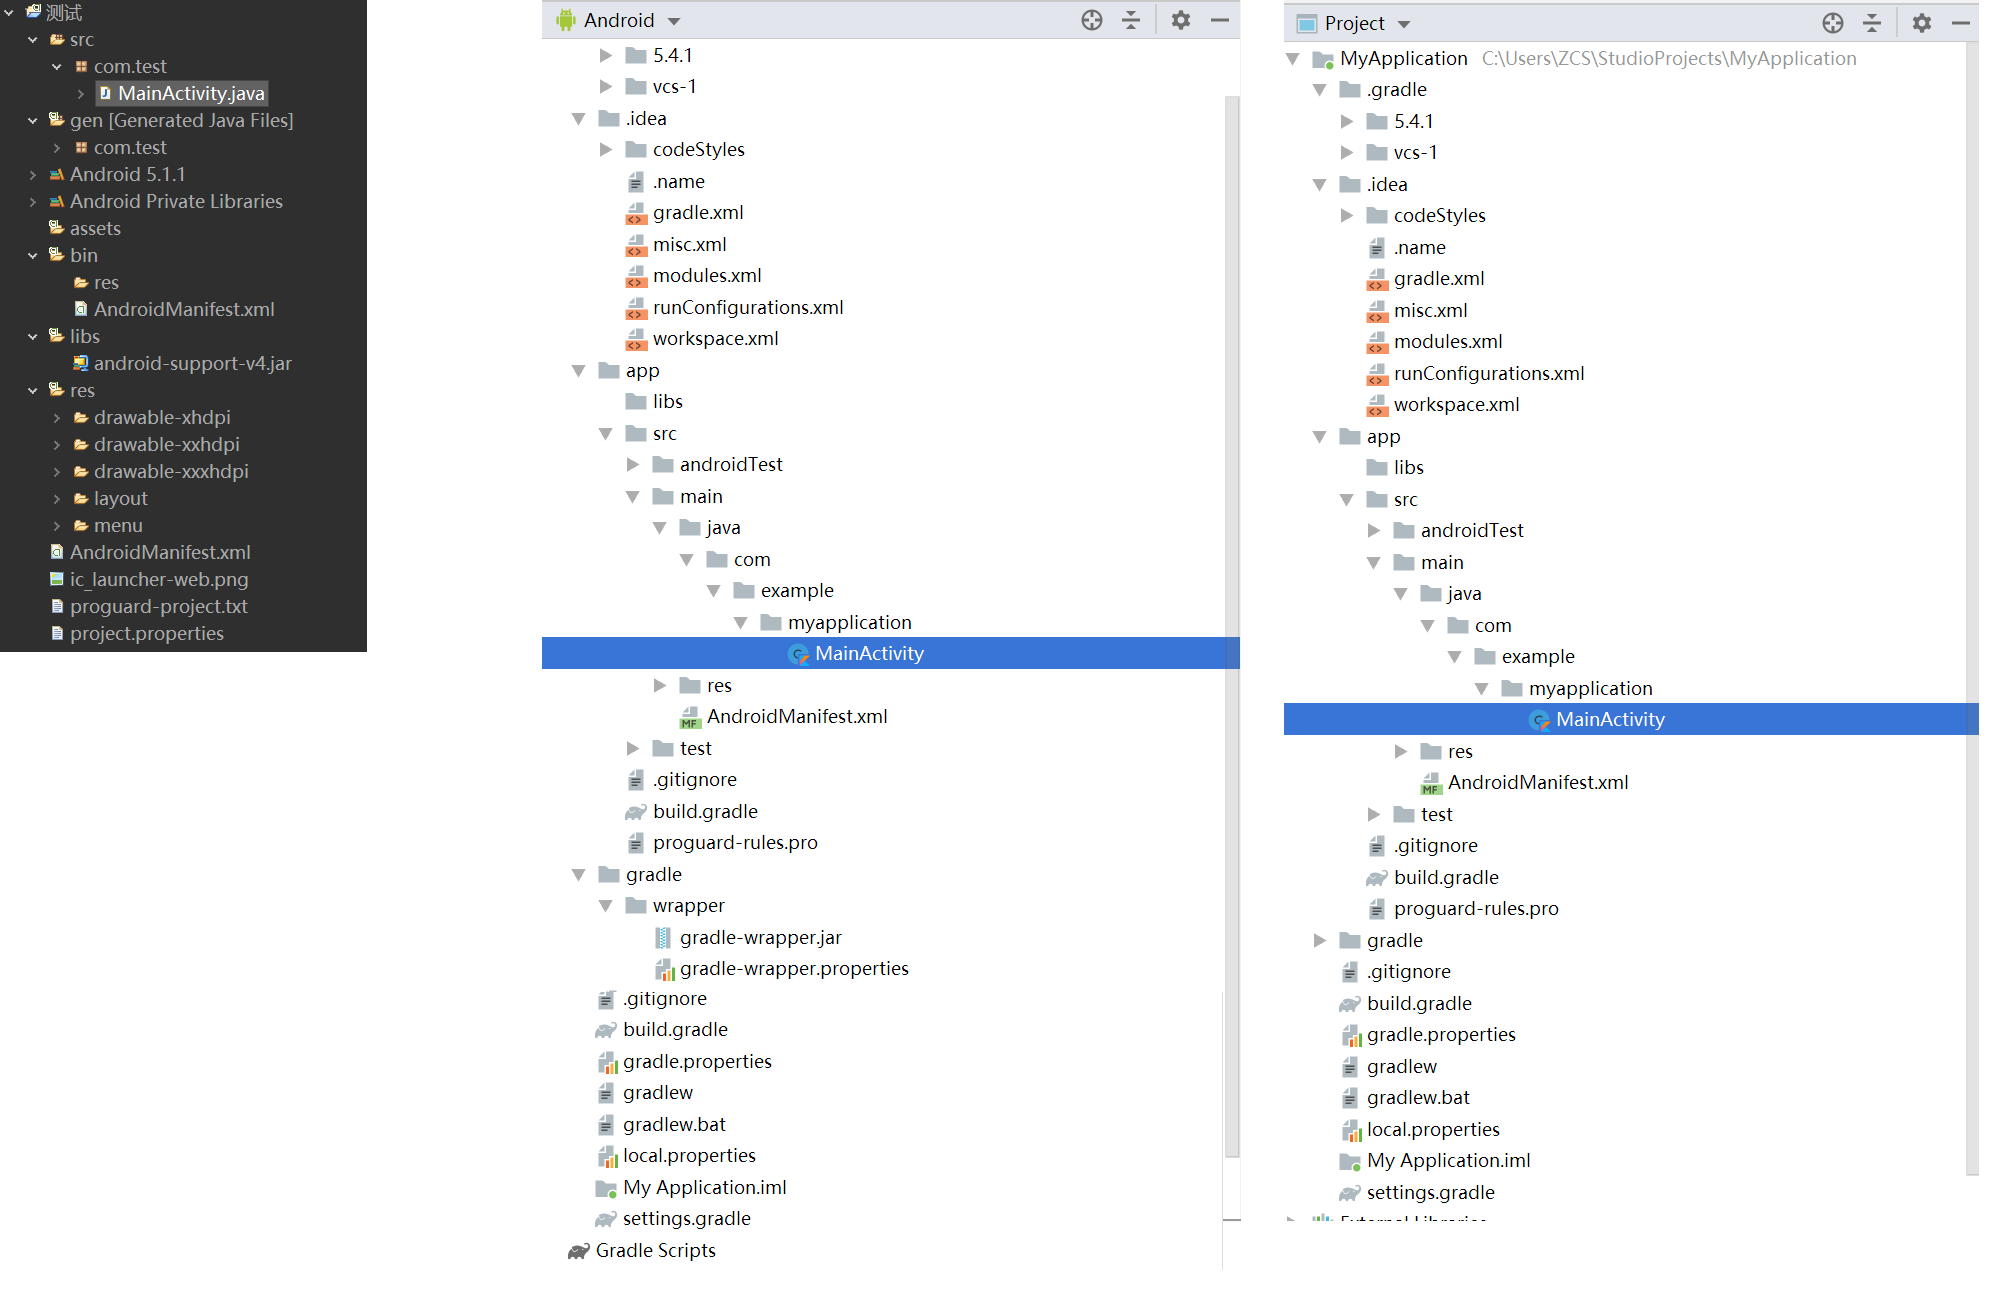Open Android view dropdown selector

[x=618, y=20]
